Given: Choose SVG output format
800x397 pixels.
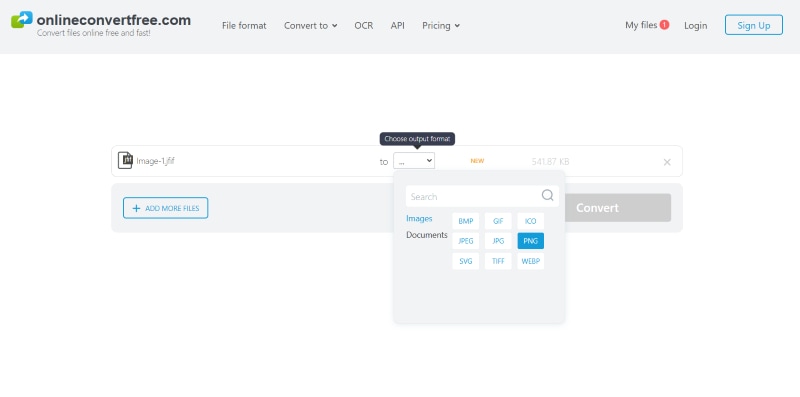Looking at the screenshot, I should pos(465,261).
